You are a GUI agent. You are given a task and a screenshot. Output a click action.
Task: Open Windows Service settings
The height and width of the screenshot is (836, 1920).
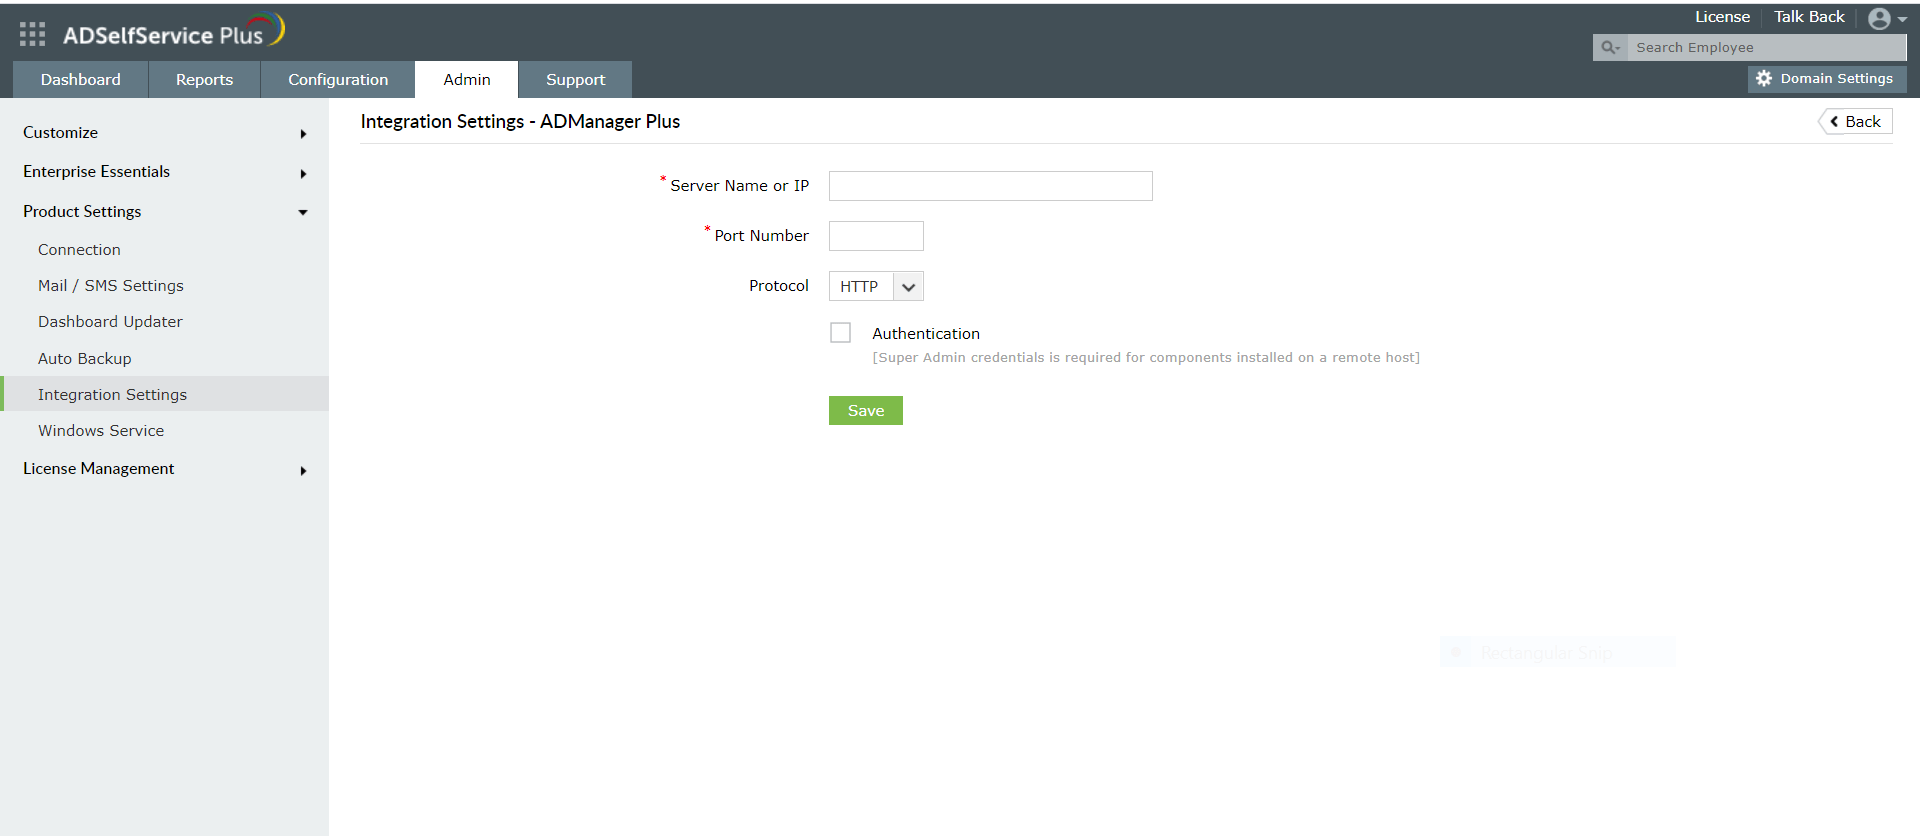click(x=101, y=431)
